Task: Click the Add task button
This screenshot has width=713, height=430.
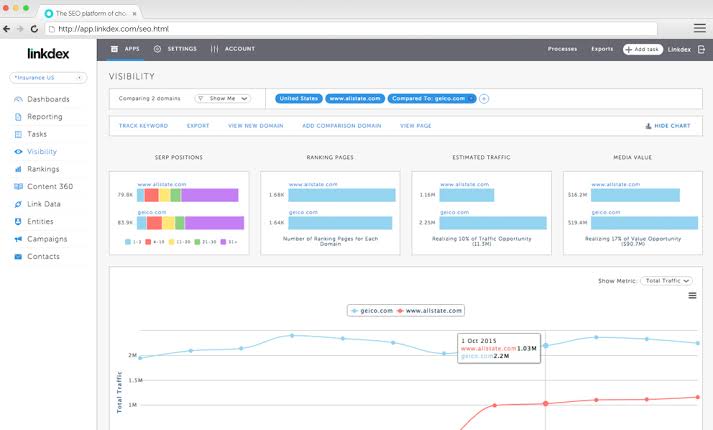Action: point(643,49)
